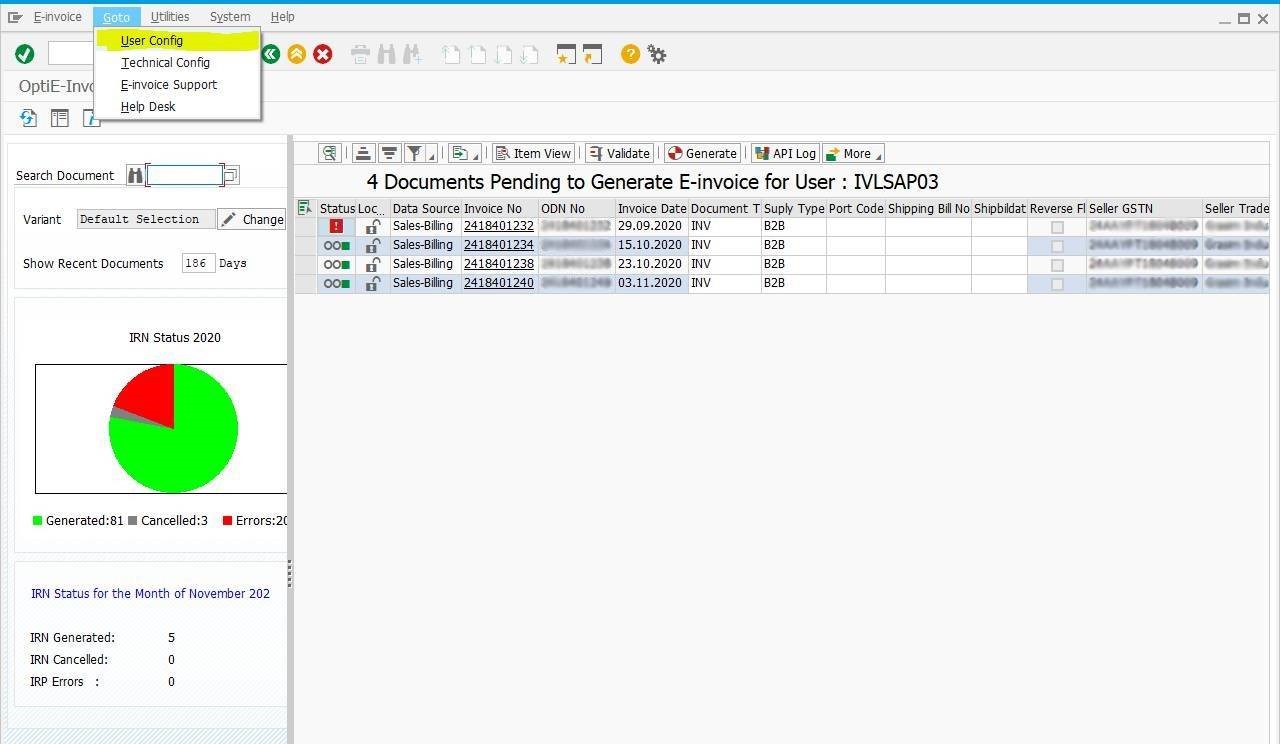The height and width of the screenshot is (744, 1280).
Task: Click the Sort Descending icon
Action: tap(389, 153)
